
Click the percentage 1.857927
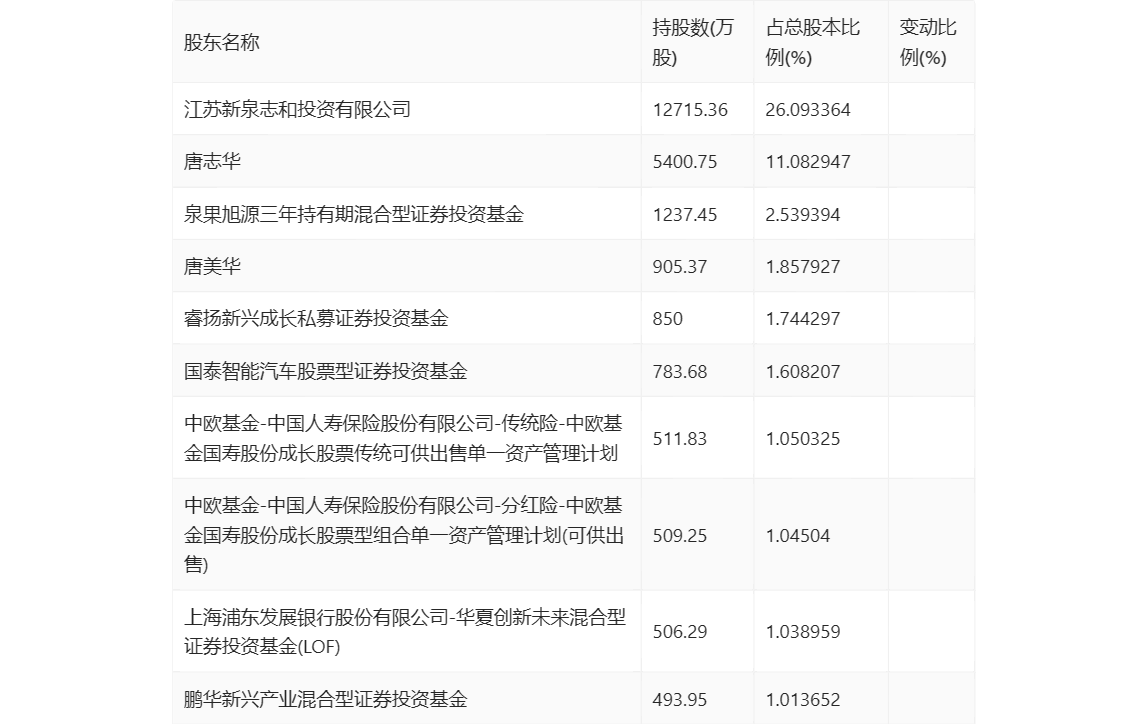[x=803, y=266]
